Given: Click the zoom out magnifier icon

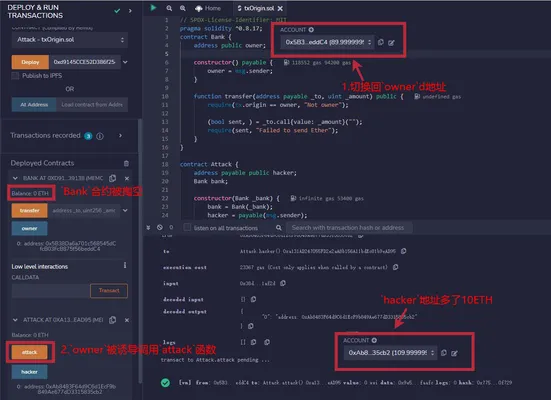Looking at the screenshot, I should click(169, 8).
